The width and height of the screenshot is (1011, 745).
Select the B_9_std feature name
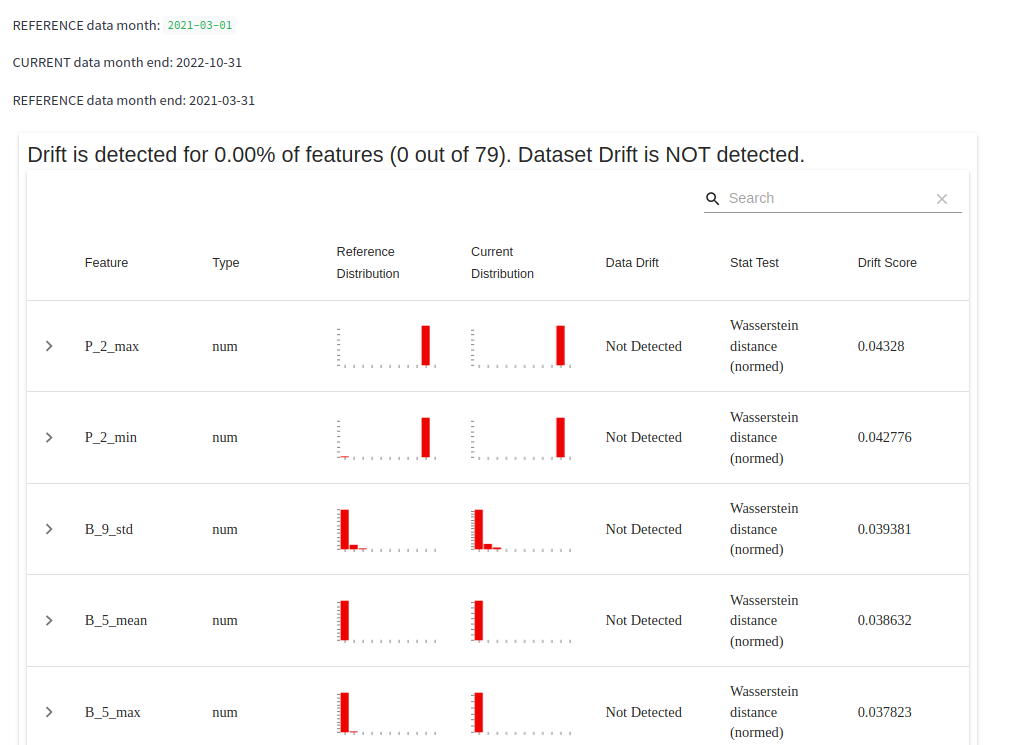109,529
